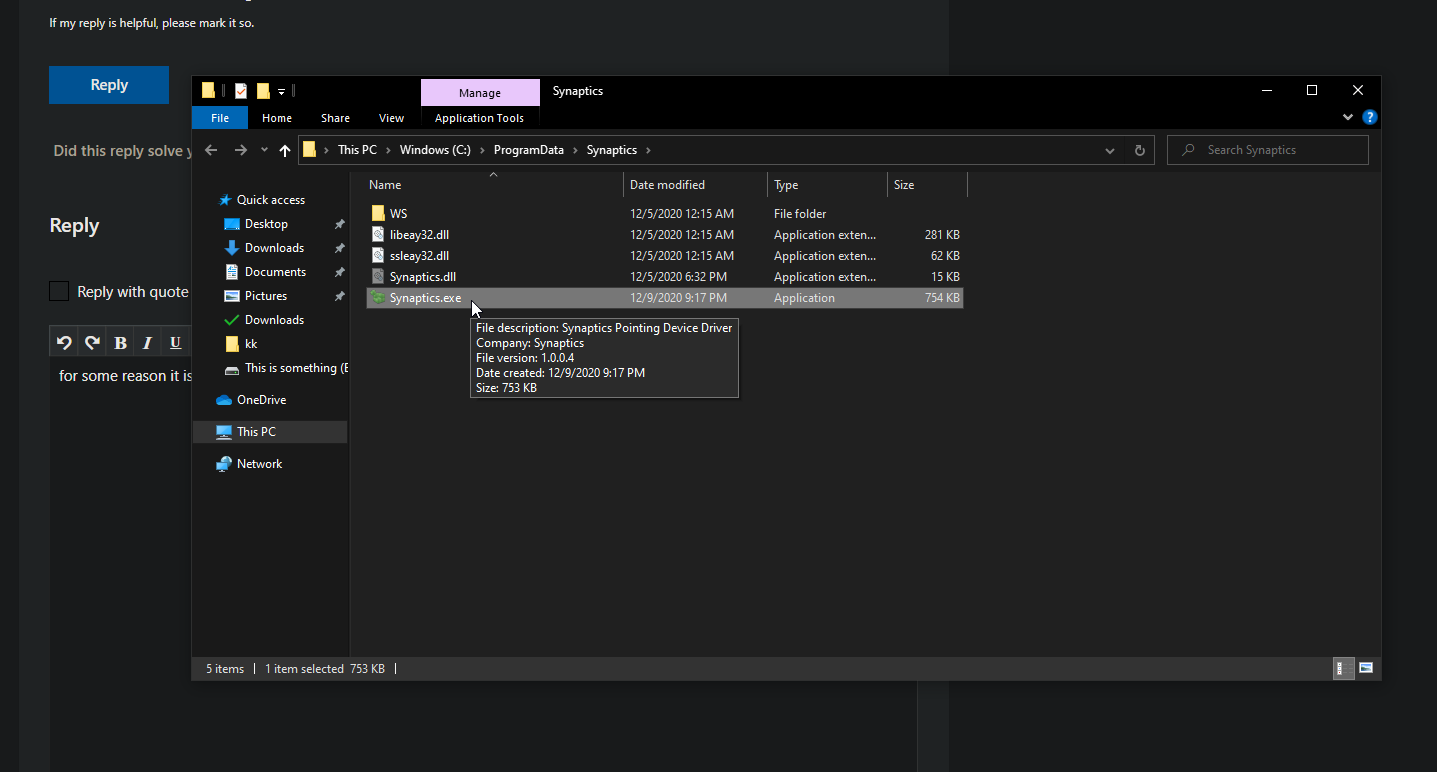Refresh the Synaptics folder view

tap(1139, 150)
